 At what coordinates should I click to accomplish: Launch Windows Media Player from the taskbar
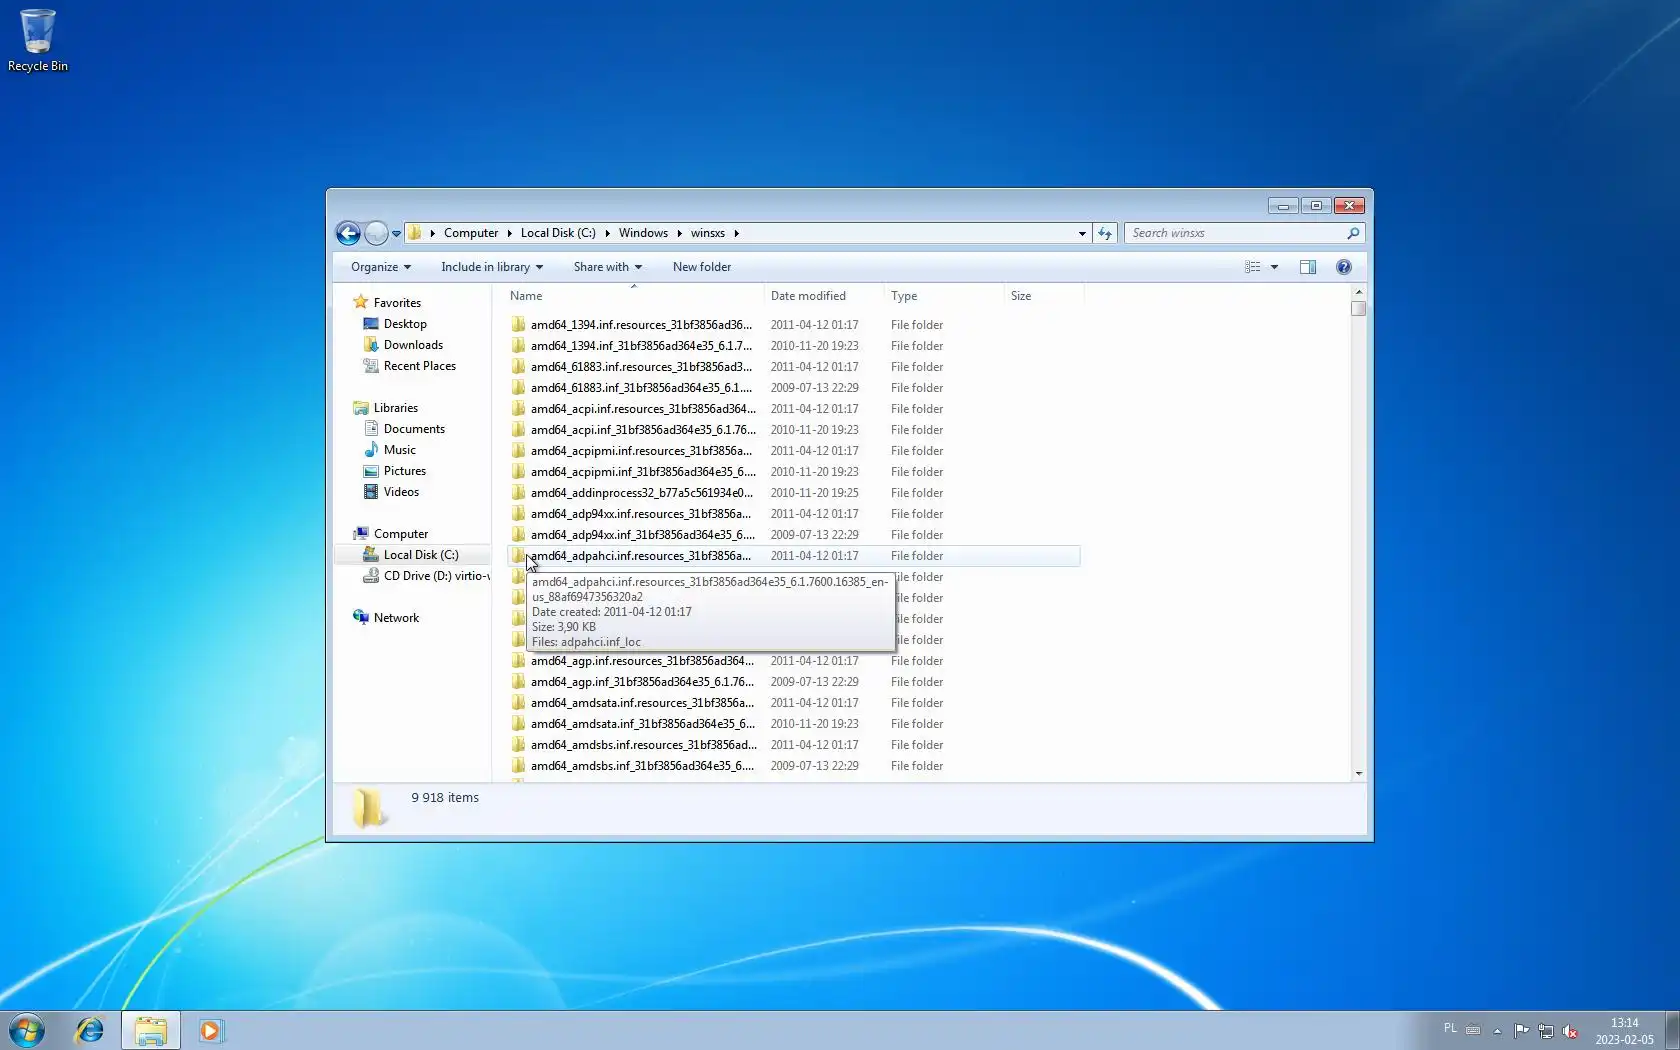(210, 1030)
